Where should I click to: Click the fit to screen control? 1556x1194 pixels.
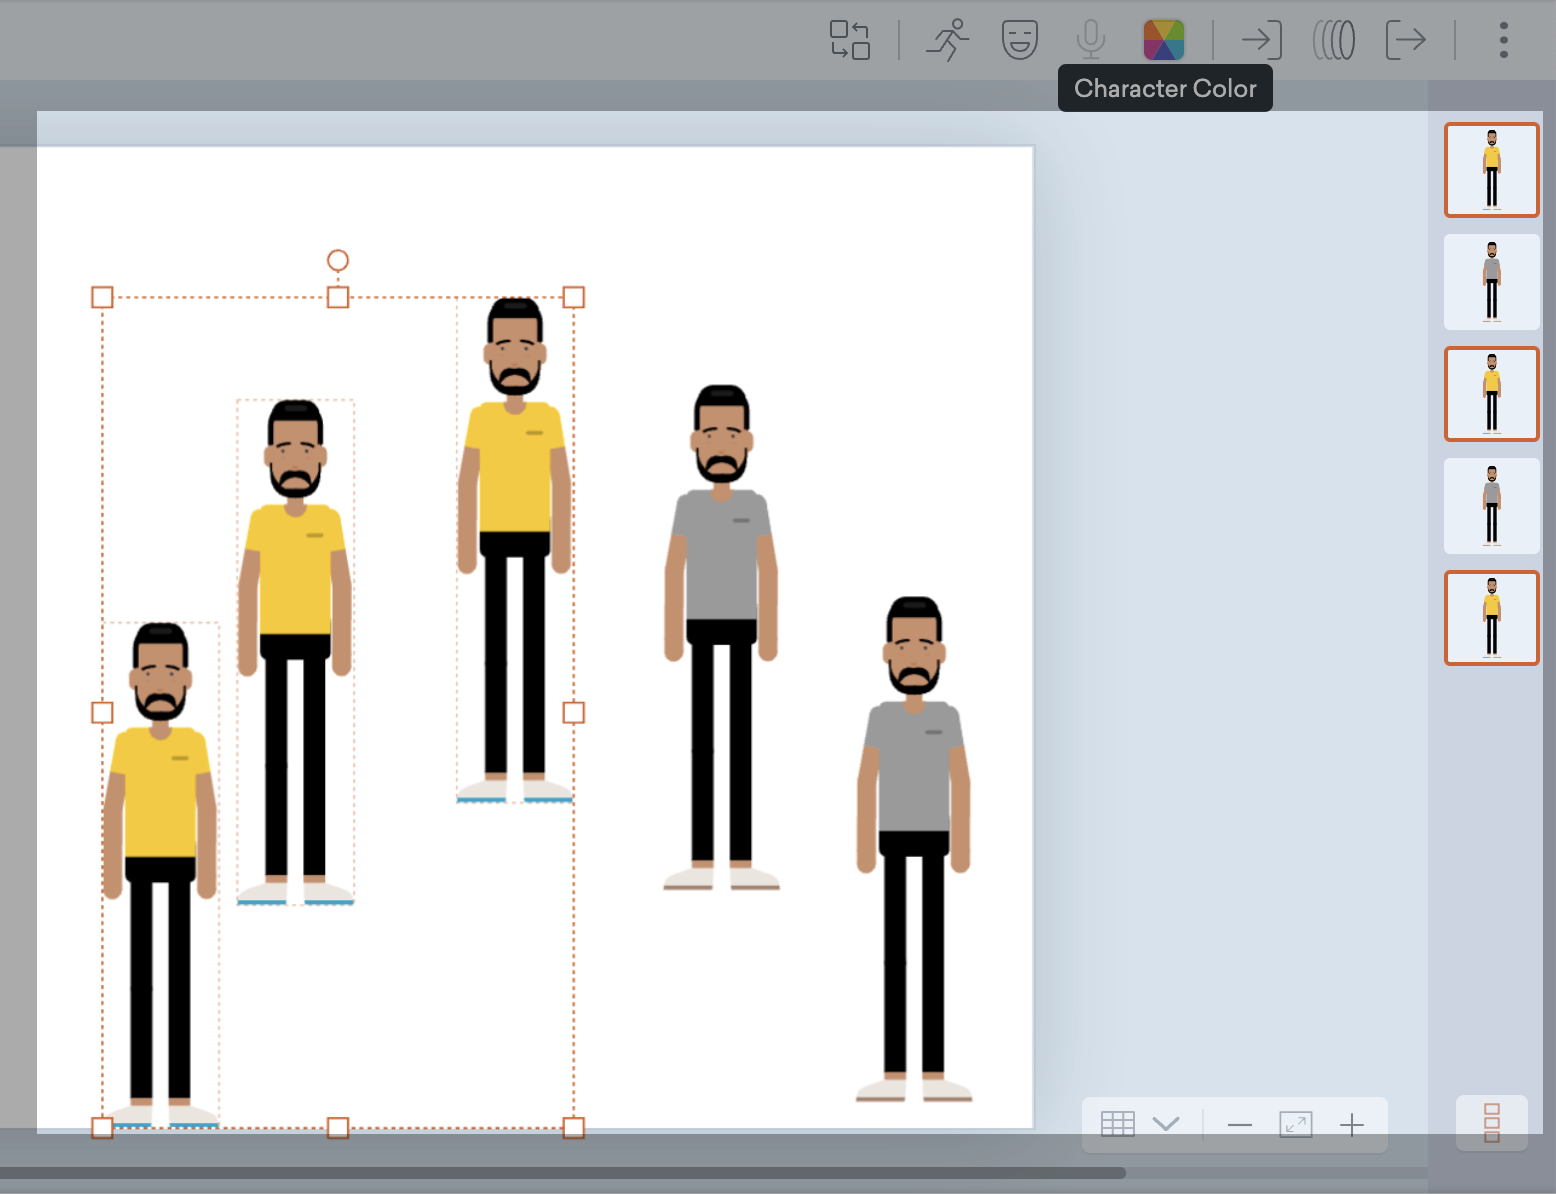pos(1296,1124)
